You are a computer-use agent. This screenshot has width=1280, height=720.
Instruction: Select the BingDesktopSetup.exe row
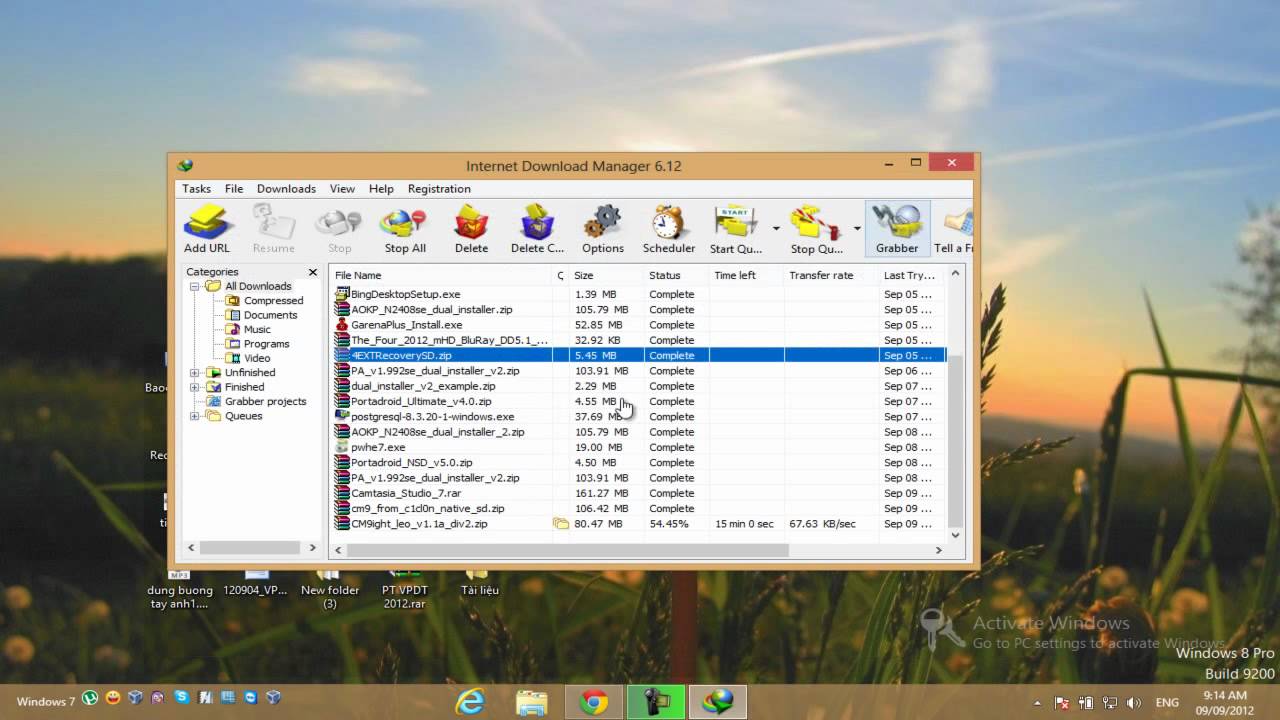click(639, 294)
